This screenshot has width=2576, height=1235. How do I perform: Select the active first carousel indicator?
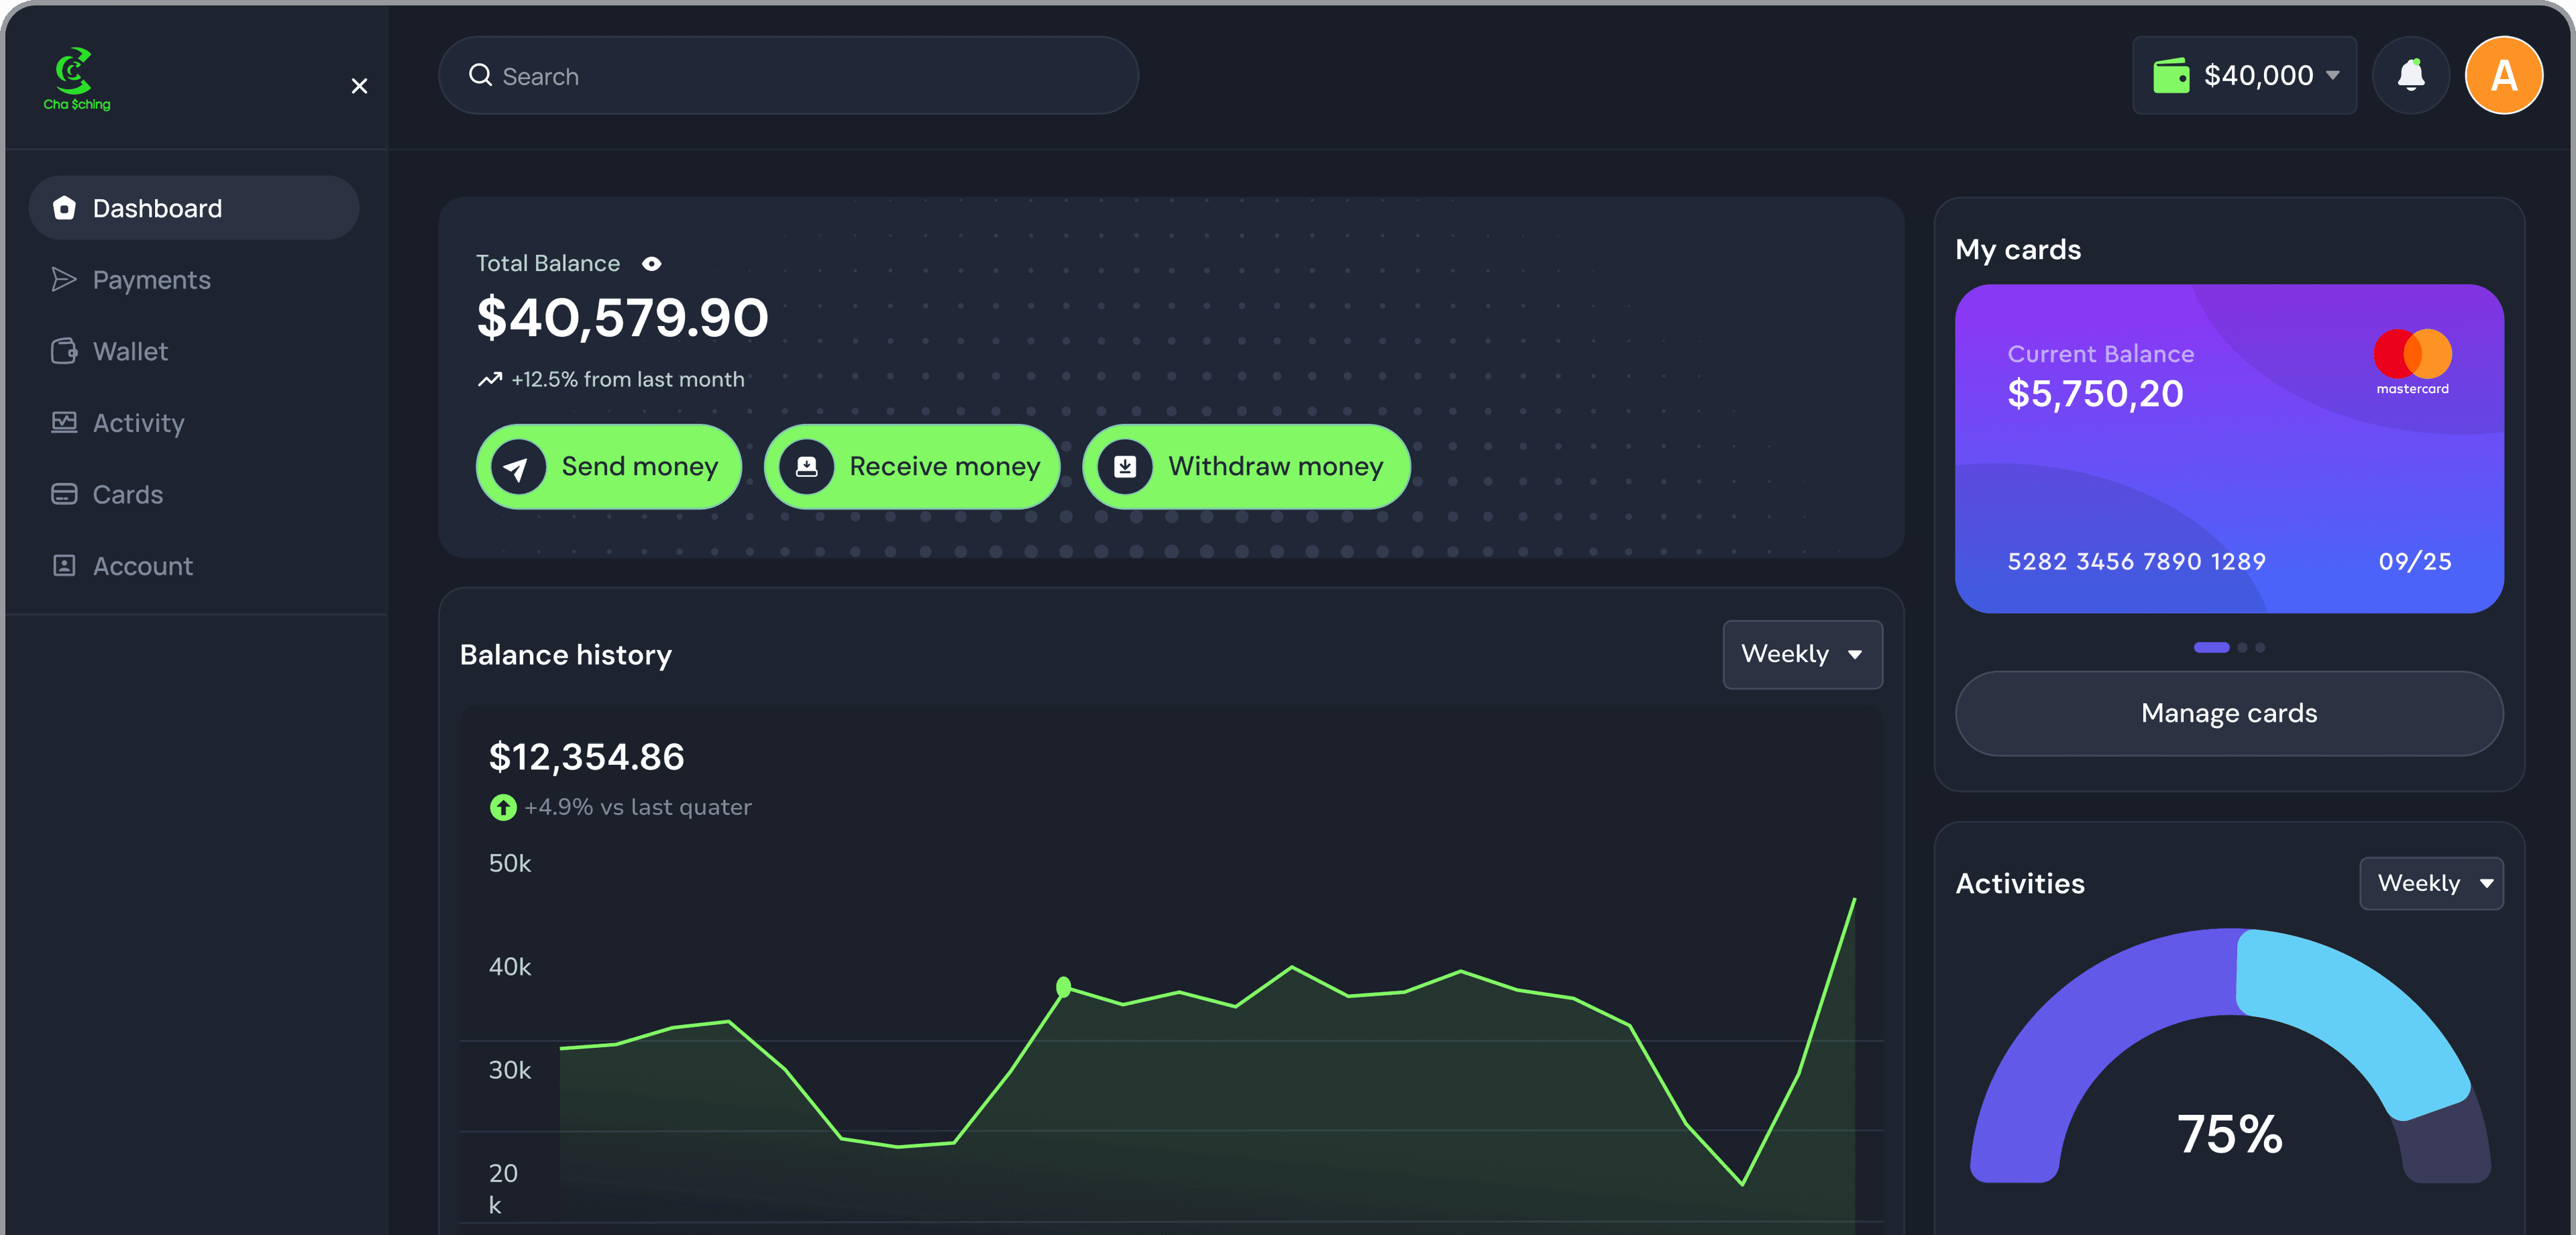2212,648
